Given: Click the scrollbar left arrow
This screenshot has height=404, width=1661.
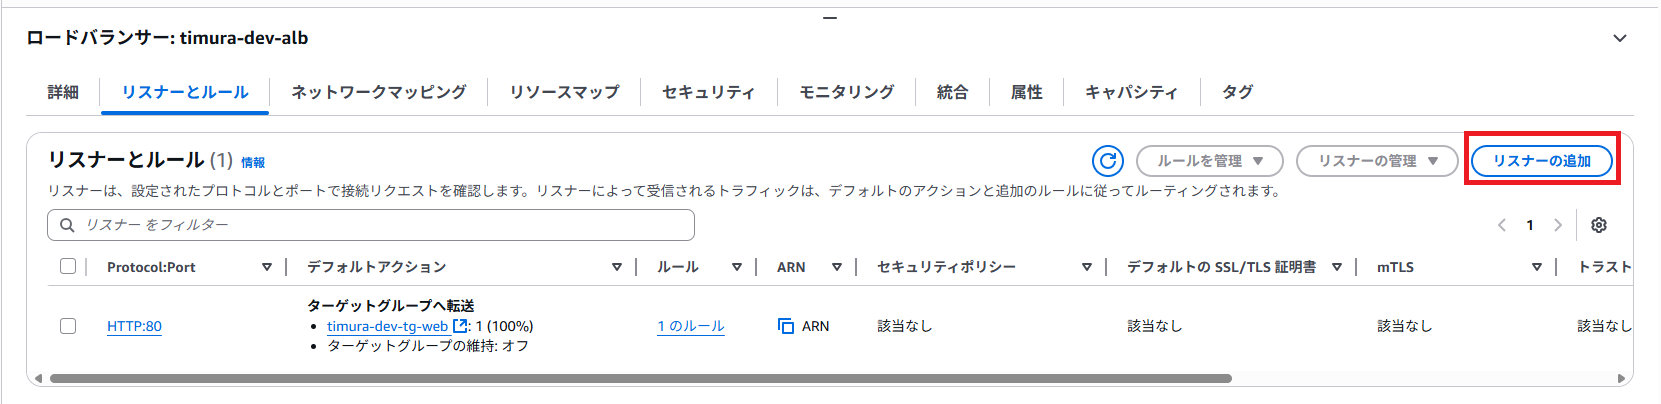Looking at the screenshot, I should click(39, 379).
